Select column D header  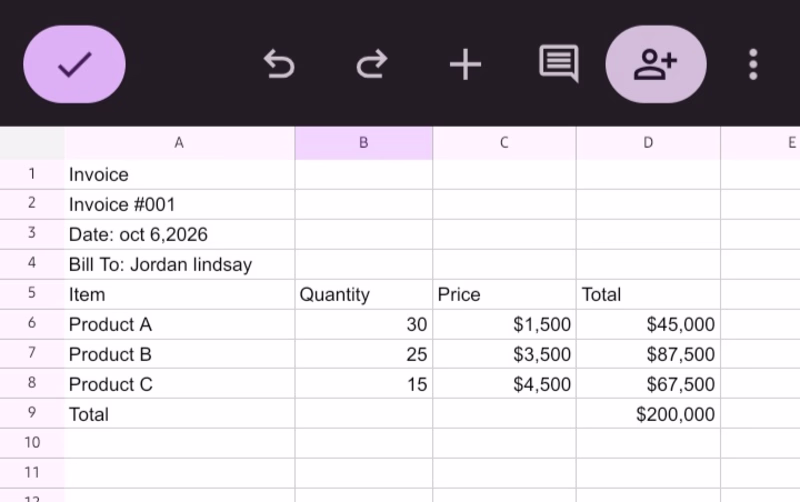648,143
